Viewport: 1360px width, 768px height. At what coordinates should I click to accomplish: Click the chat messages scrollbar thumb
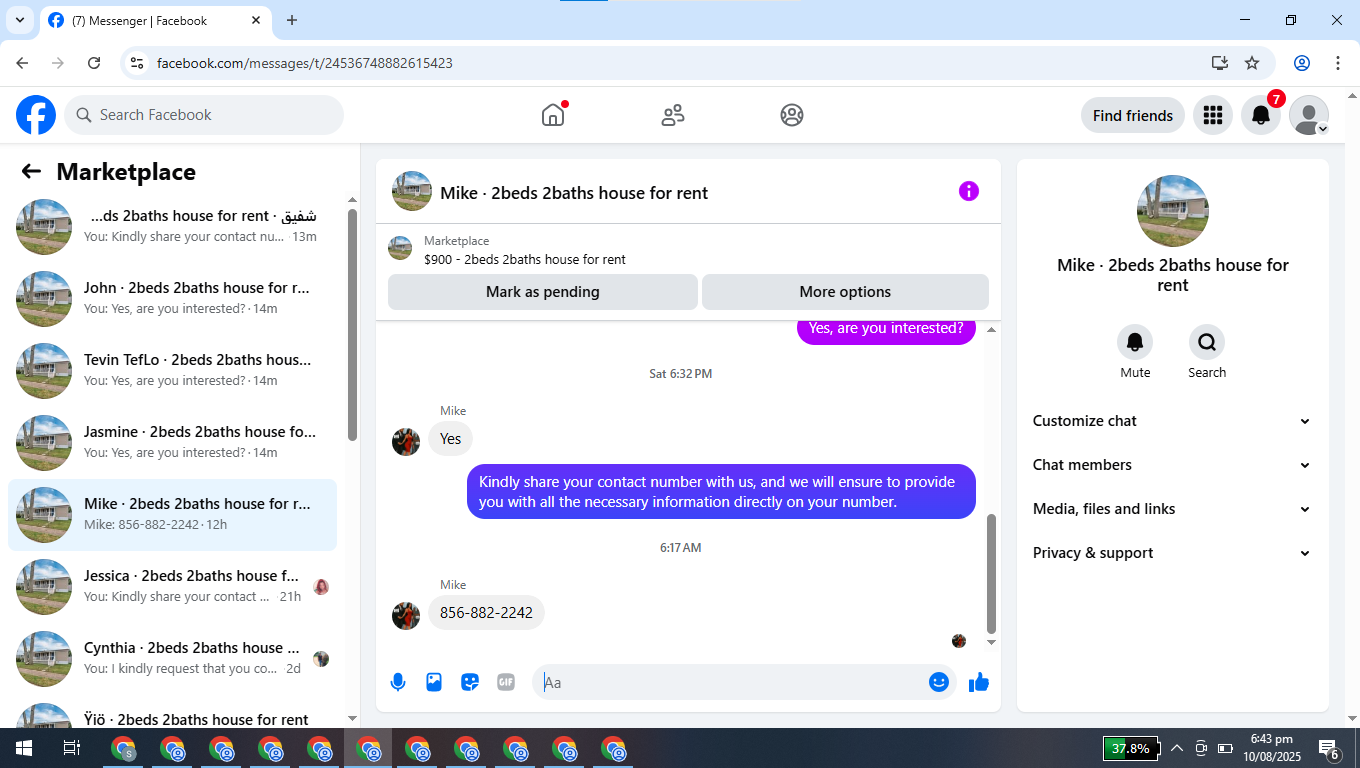[991, 574]
